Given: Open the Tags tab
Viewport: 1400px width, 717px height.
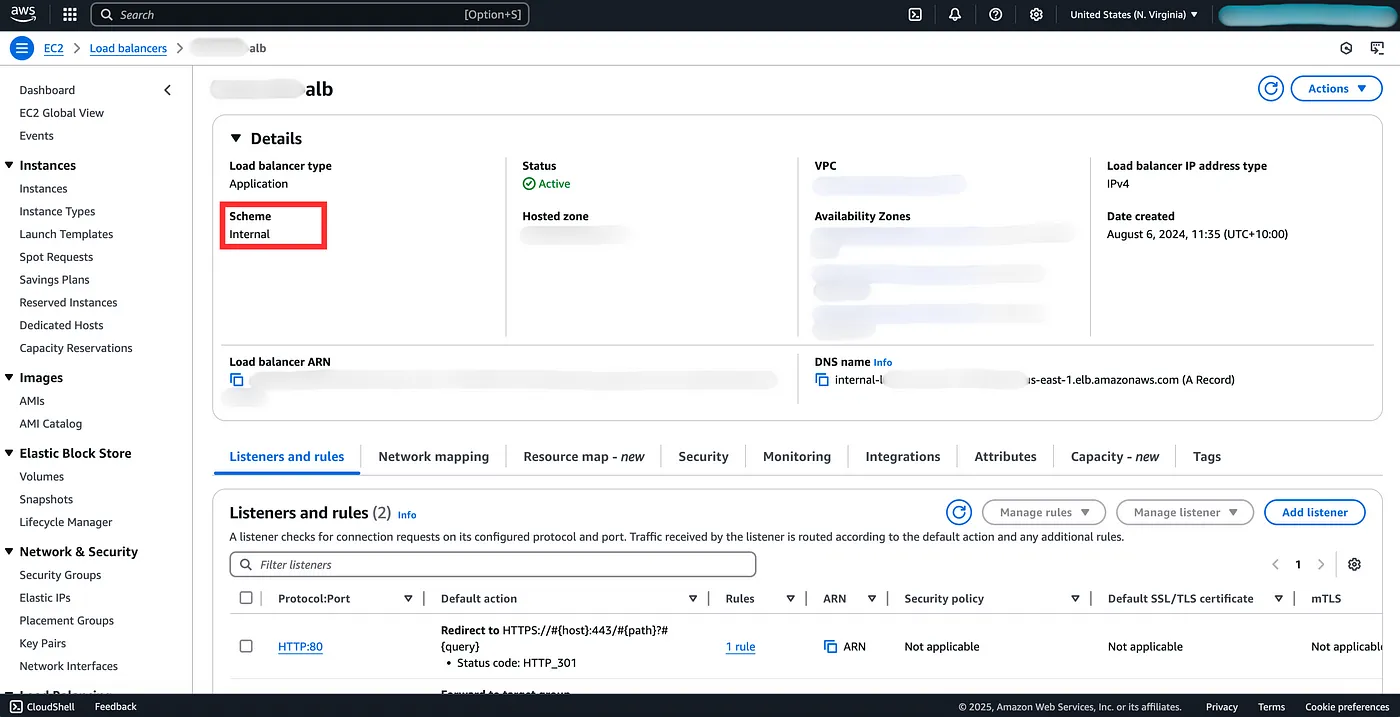Looking at the screenshot, I should (1207, 457).
